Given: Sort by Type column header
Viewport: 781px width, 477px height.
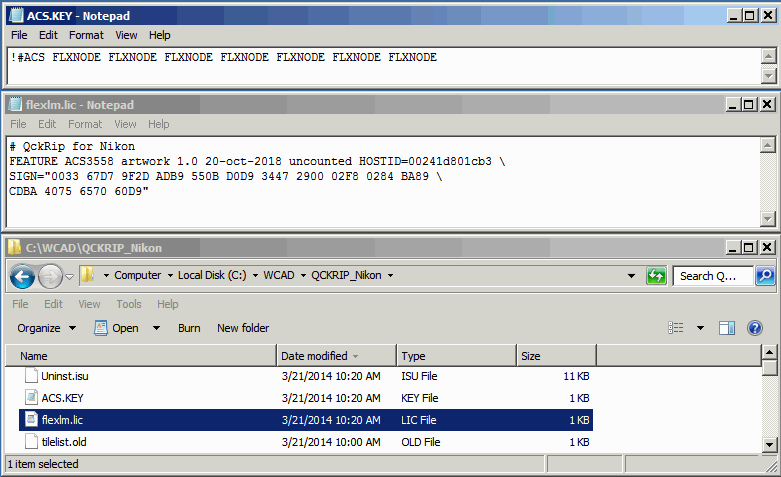Looking at the screenshot, I should pyautogui.click(x=456, y=356).
